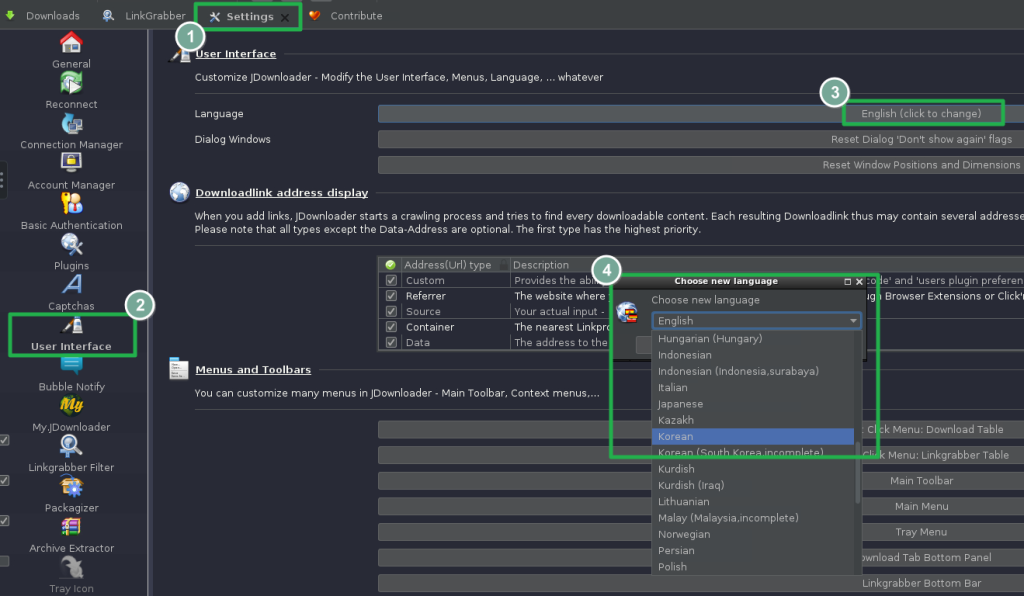The width and height of the screenshot is (1024, 596).
Task: Expand the English language combo box
Action: [x=756, y=321]
